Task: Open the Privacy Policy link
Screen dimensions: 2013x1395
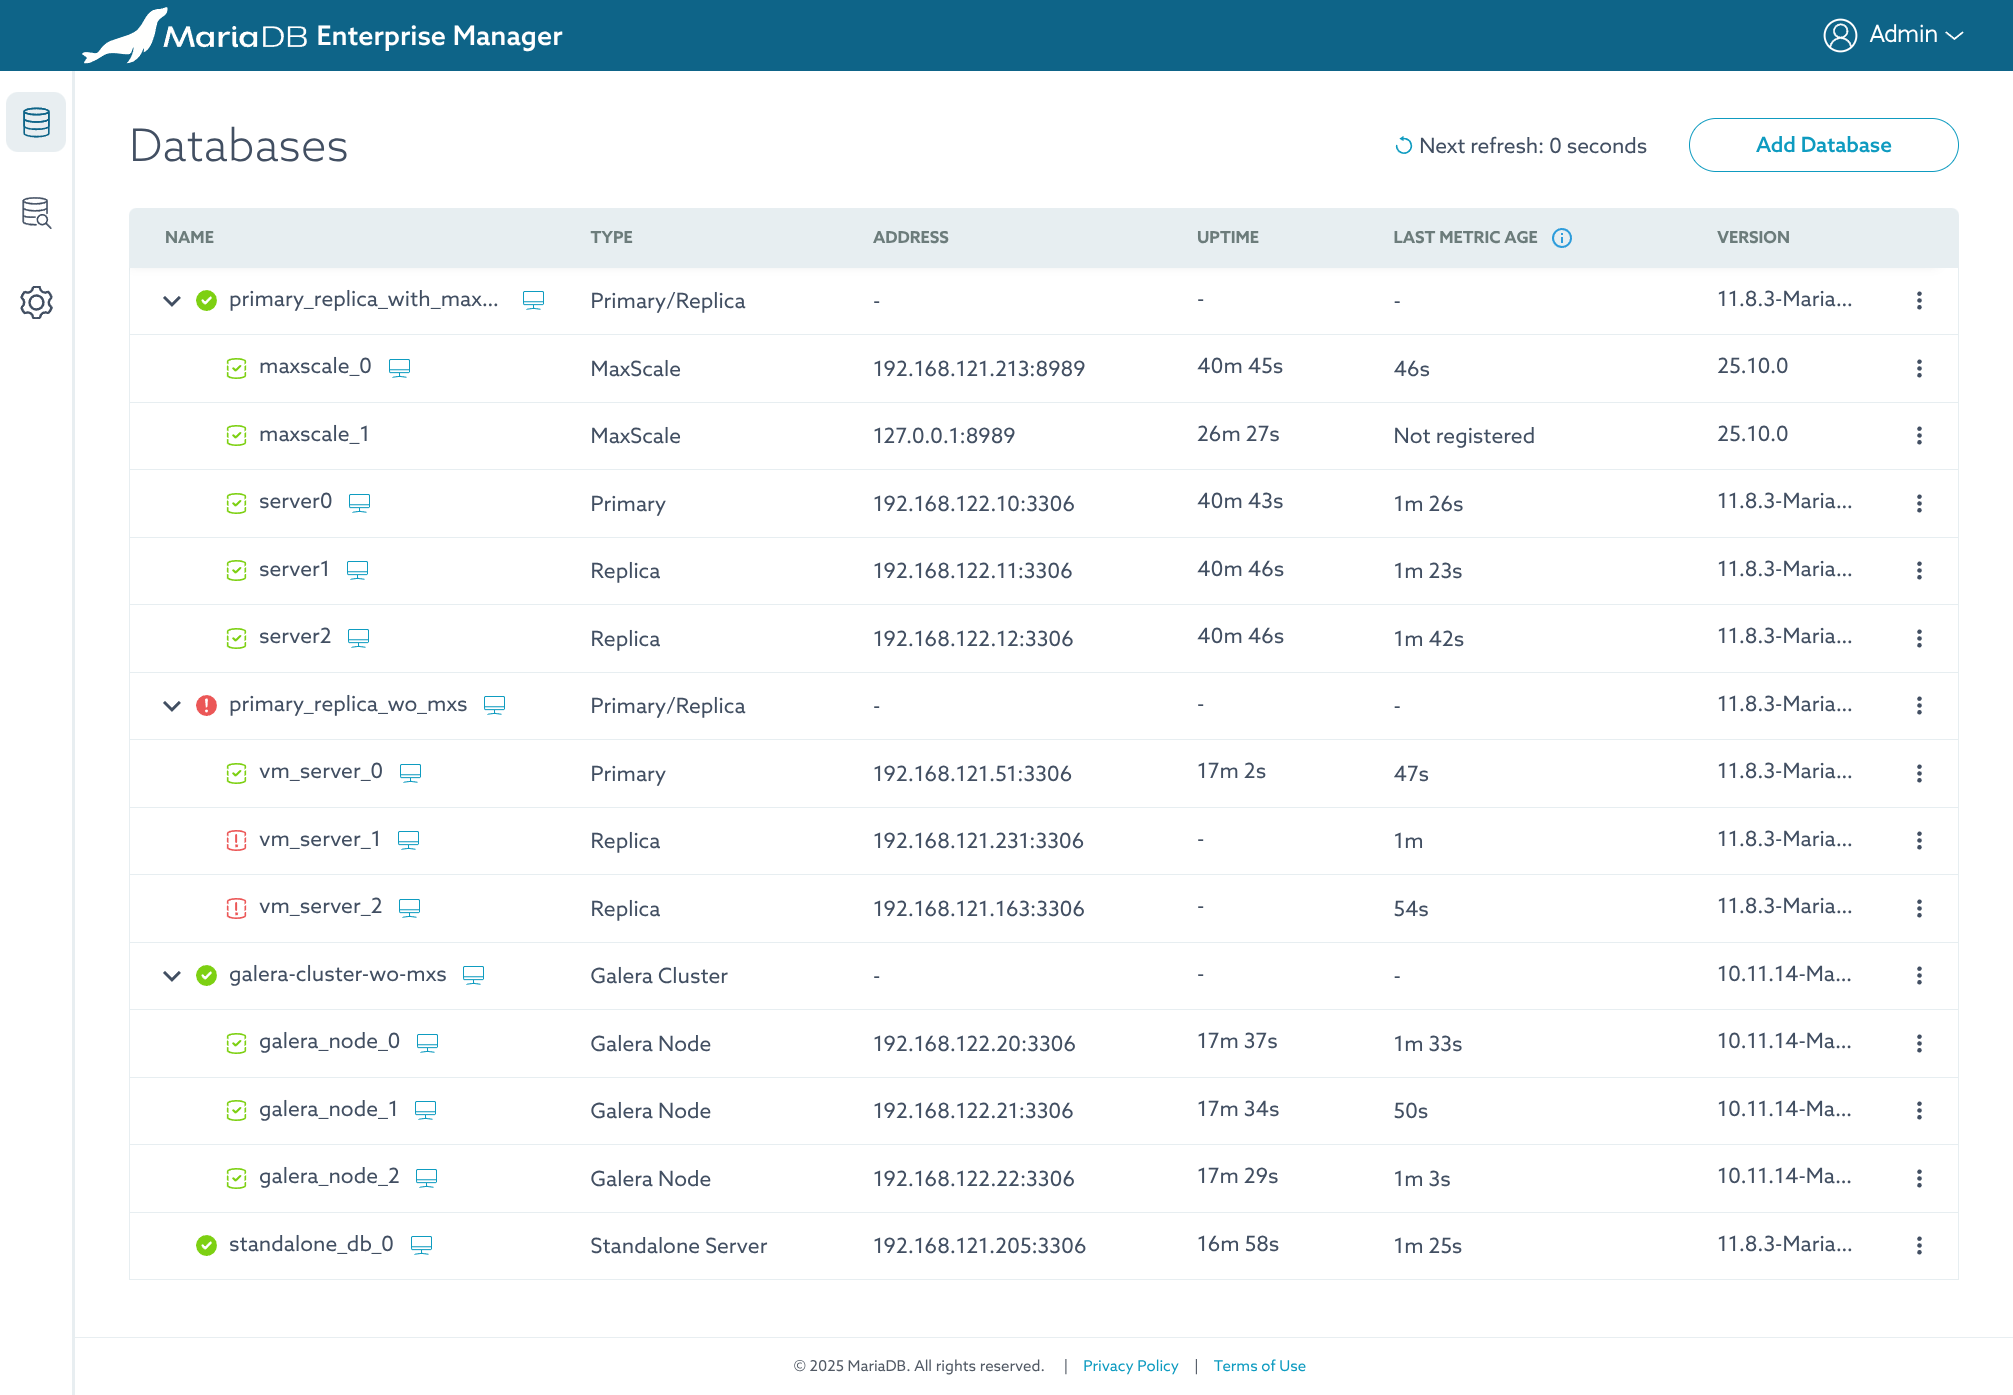Action: click(x=1130, y=1366)
